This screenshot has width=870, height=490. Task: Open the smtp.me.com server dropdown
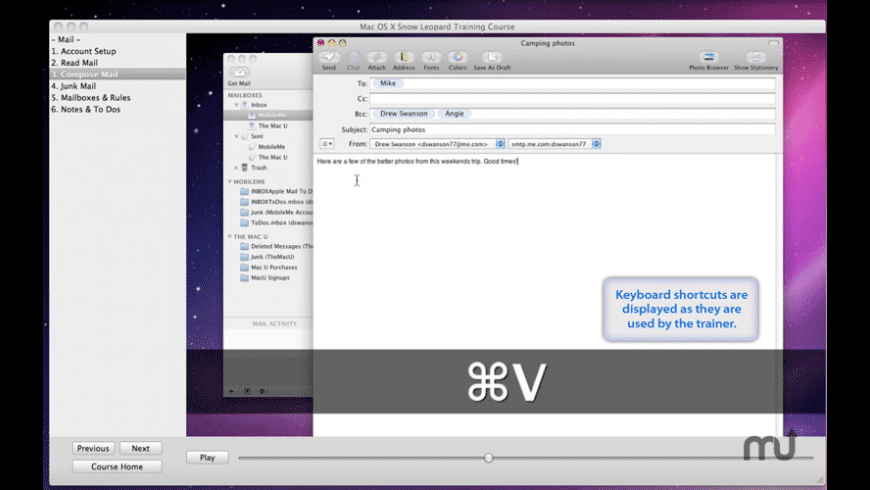coord(554,144)
